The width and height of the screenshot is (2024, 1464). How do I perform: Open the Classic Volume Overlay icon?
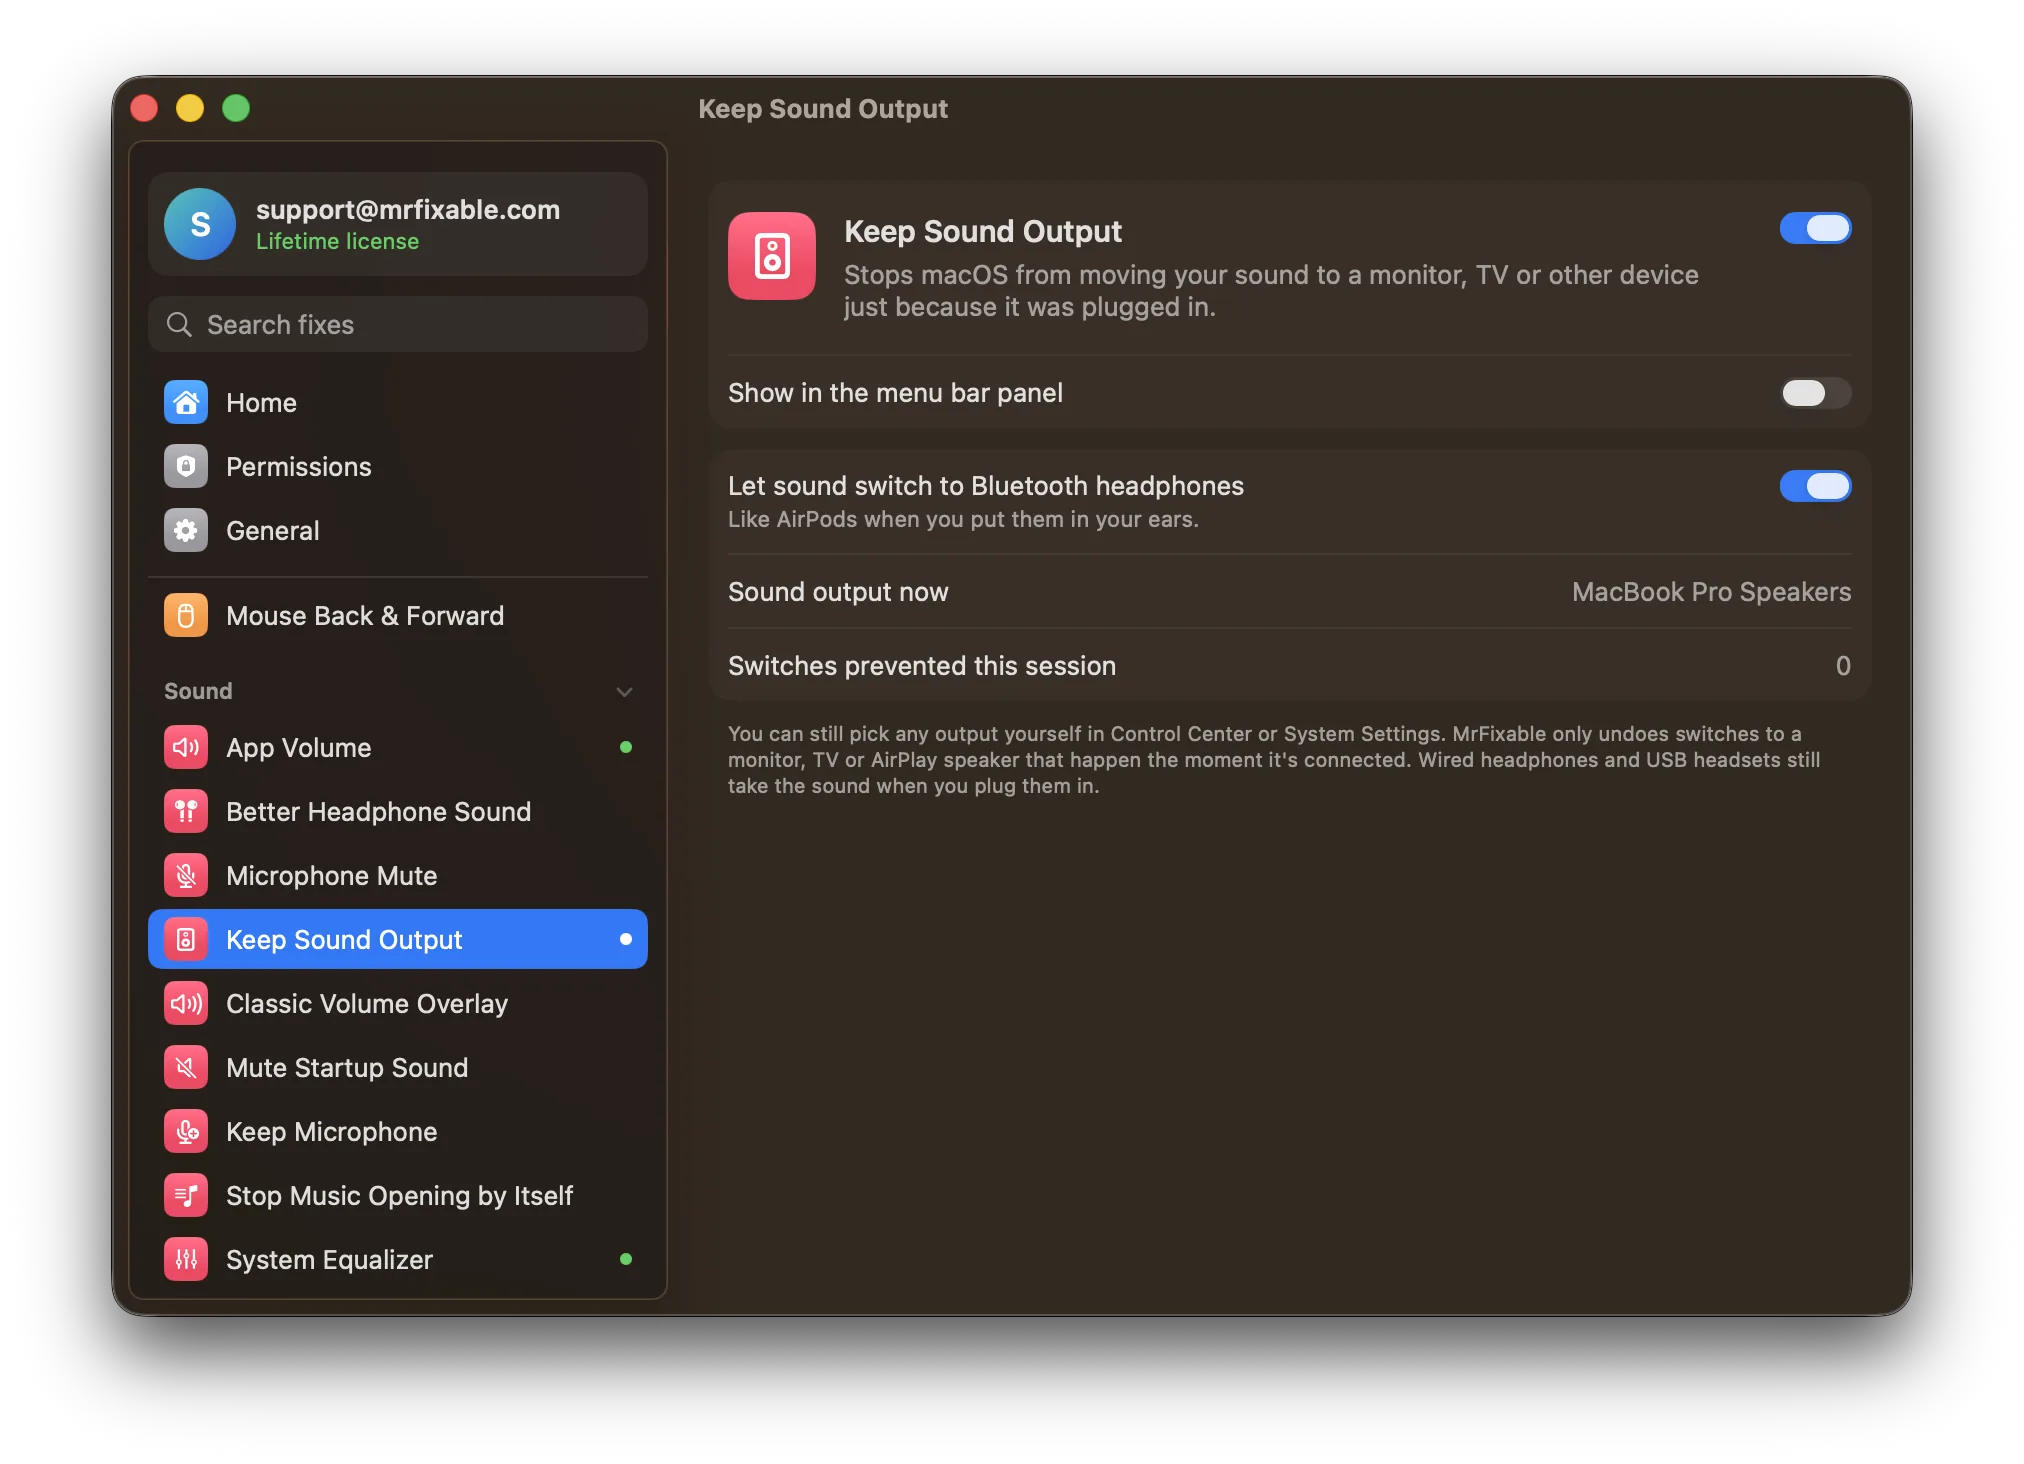point(186,1003)
